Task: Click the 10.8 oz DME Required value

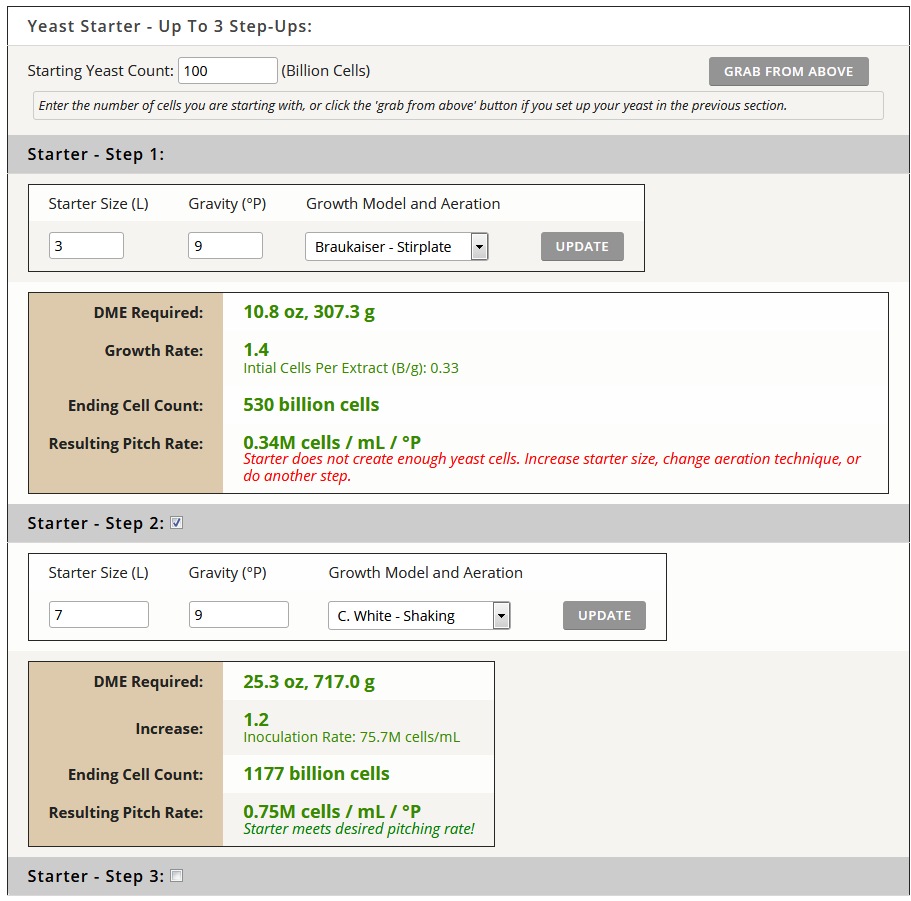Action: click(309, 312)
